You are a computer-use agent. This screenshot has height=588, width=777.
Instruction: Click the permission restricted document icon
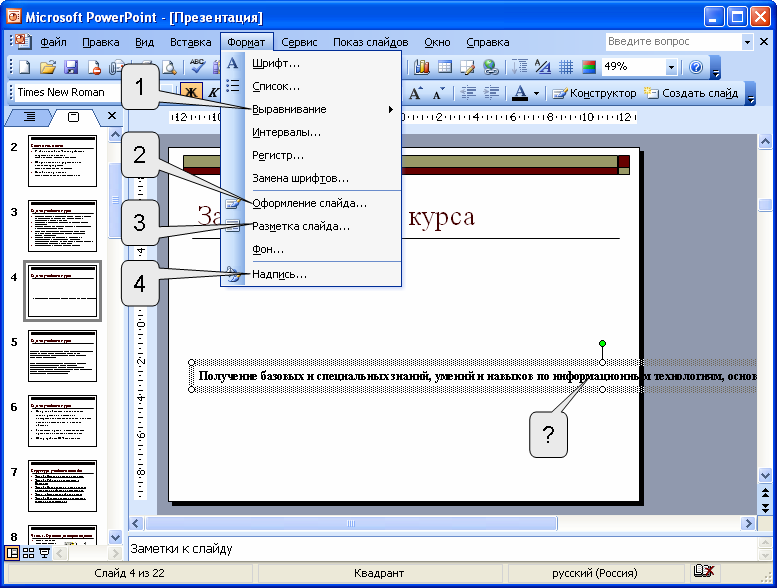click(94, 67)
